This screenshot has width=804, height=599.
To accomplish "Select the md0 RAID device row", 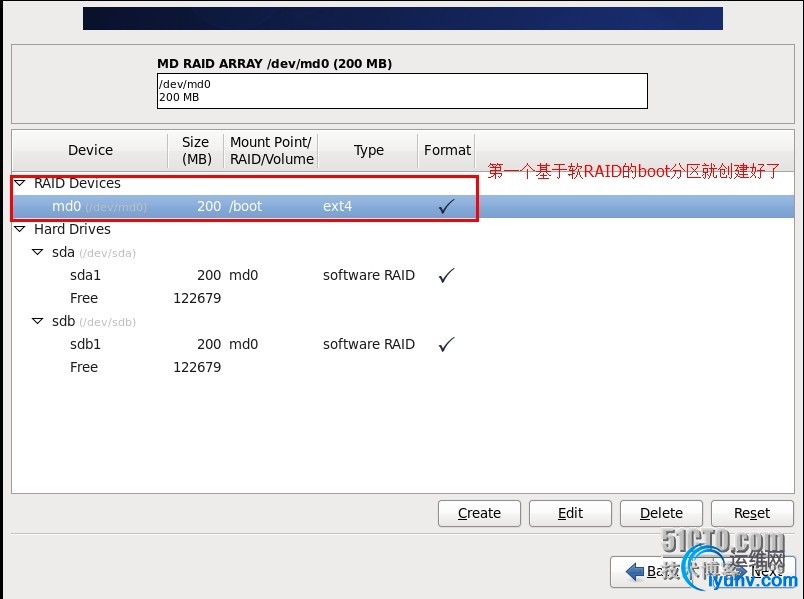I will tap(403, 206).
